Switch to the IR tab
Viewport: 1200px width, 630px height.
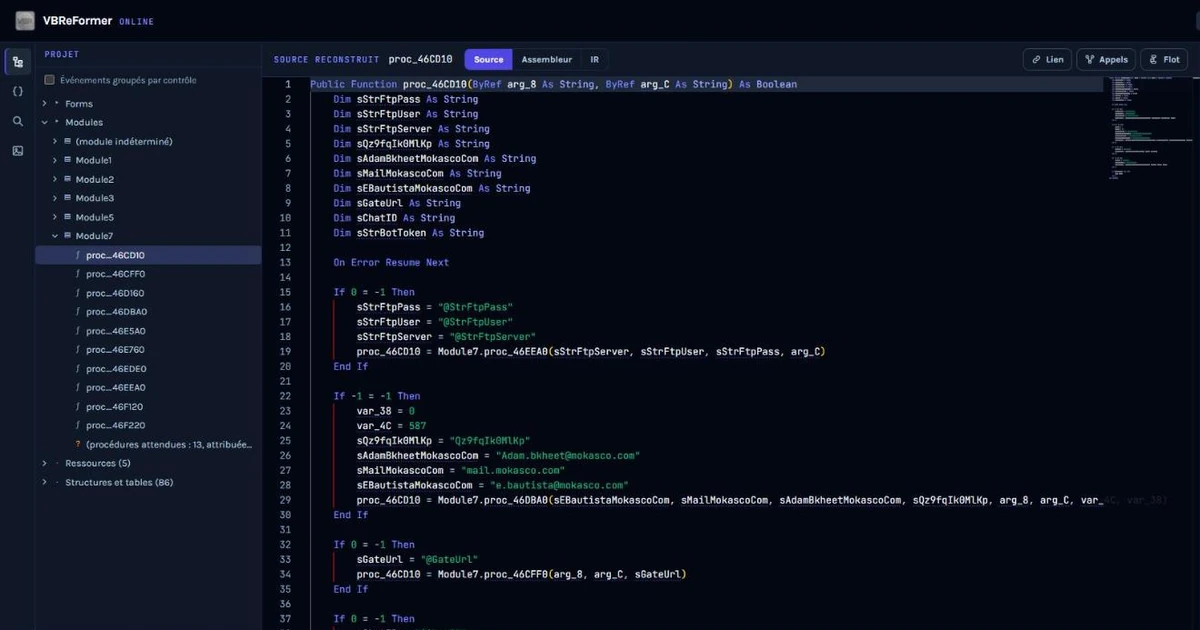pyautogui.click(x=595, y=60)
